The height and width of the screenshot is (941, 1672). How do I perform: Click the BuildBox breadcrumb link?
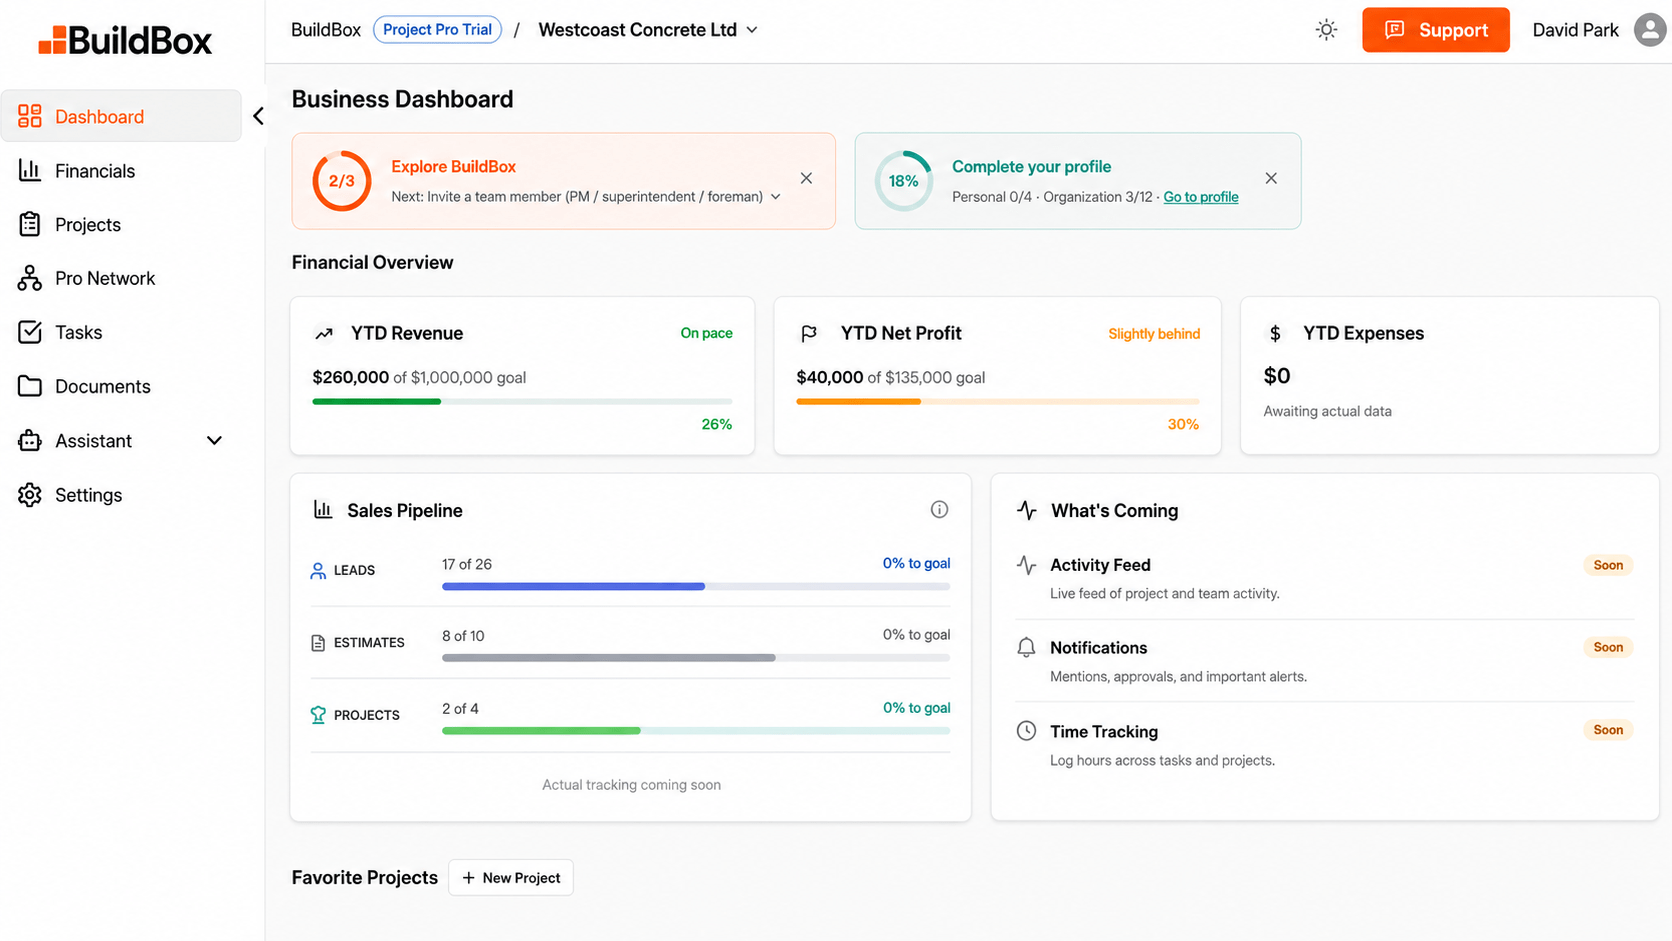tap(325, 30)
